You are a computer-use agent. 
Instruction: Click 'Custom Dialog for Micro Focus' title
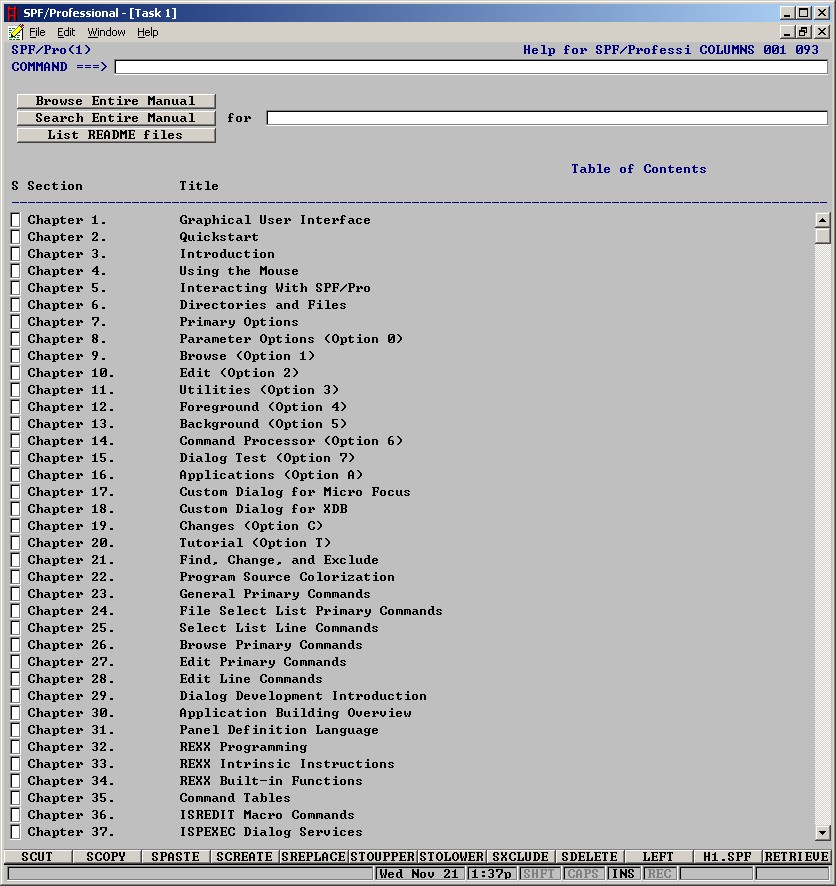point(295,492)
